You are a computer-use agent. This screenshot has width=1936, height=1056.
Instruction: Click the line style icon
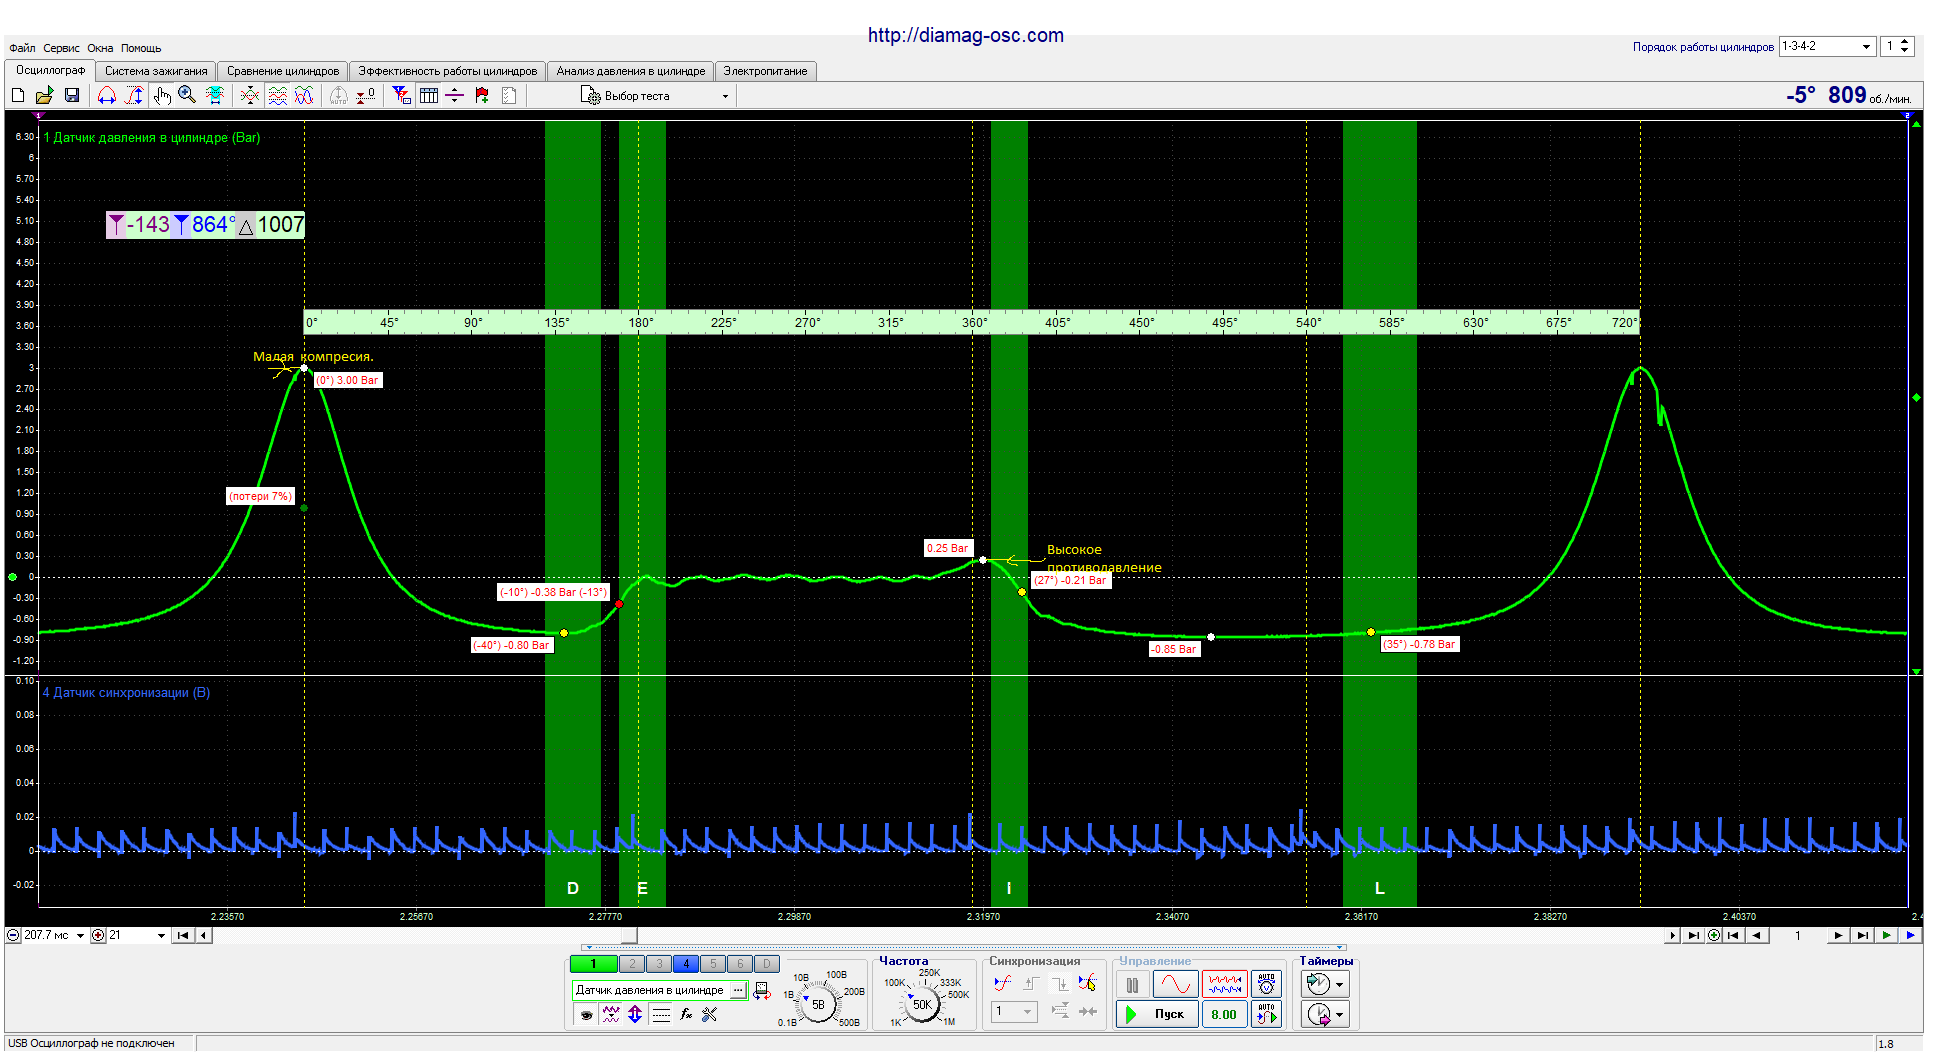pos(661,1014)
